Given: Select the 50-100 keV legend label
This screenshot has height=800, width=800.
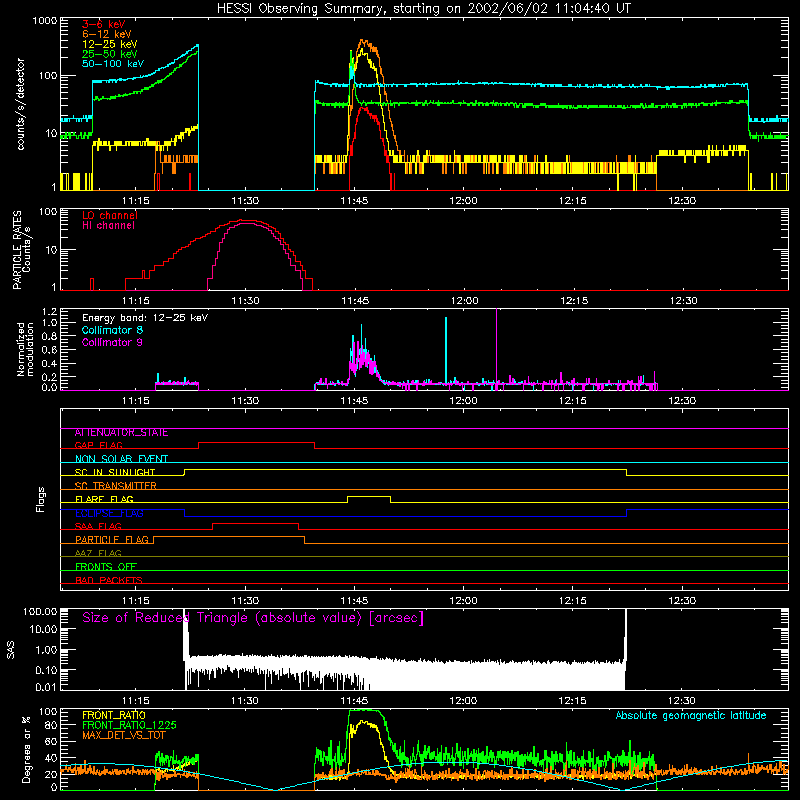Looking at the screenshot, I should click(113, 64).
